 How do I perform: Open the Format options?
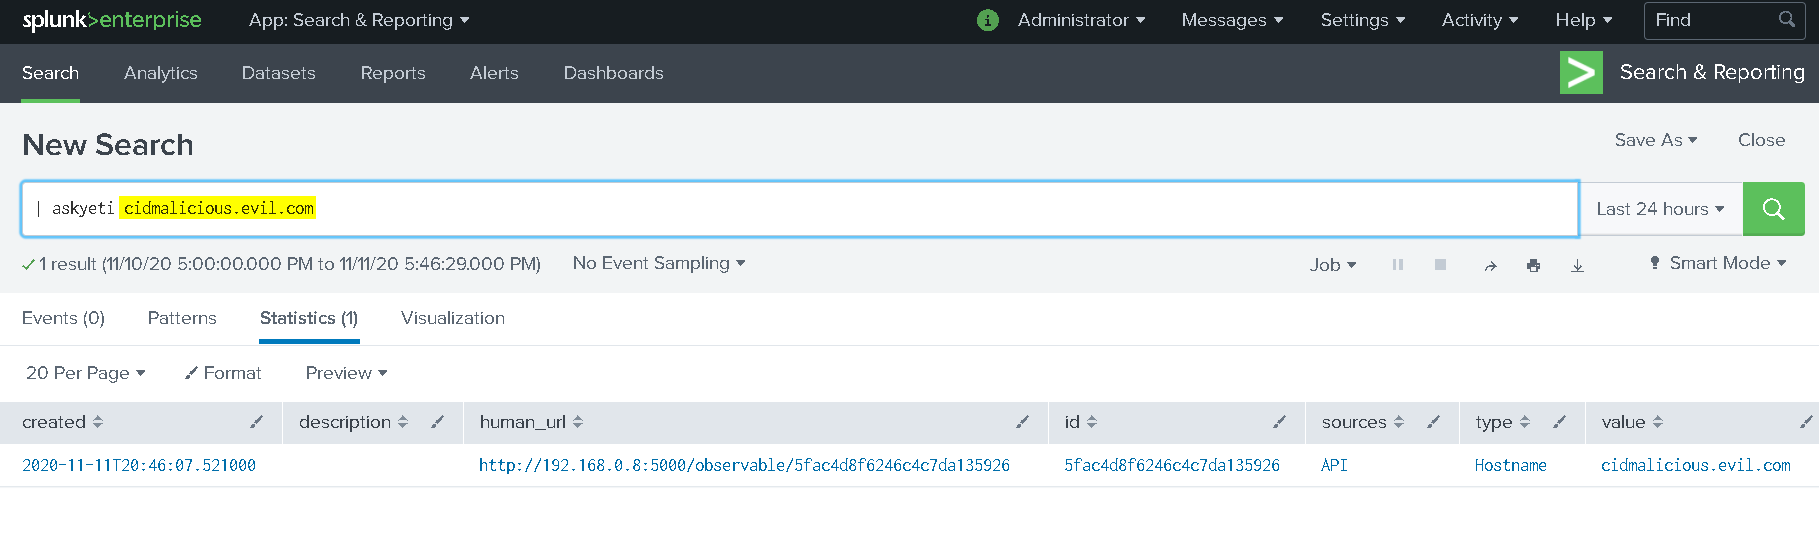pos(223,373)
